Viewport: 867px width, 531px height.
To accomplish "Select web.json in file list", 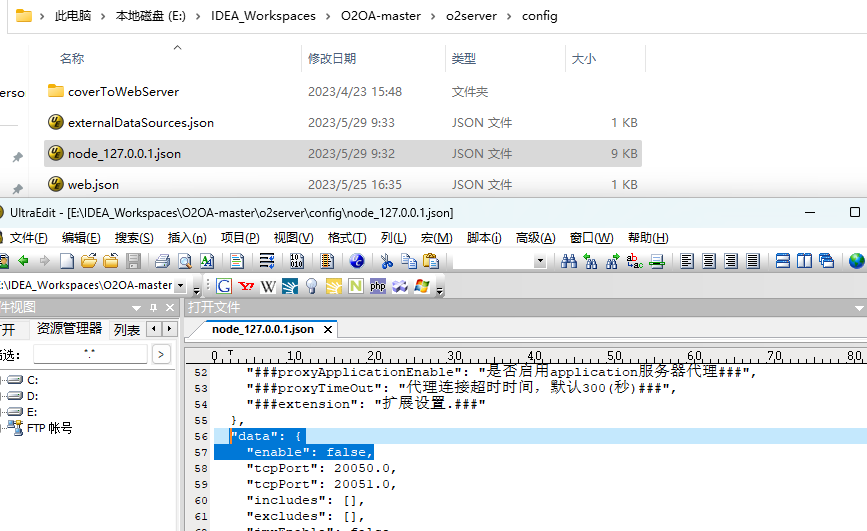I will point(93,185).
